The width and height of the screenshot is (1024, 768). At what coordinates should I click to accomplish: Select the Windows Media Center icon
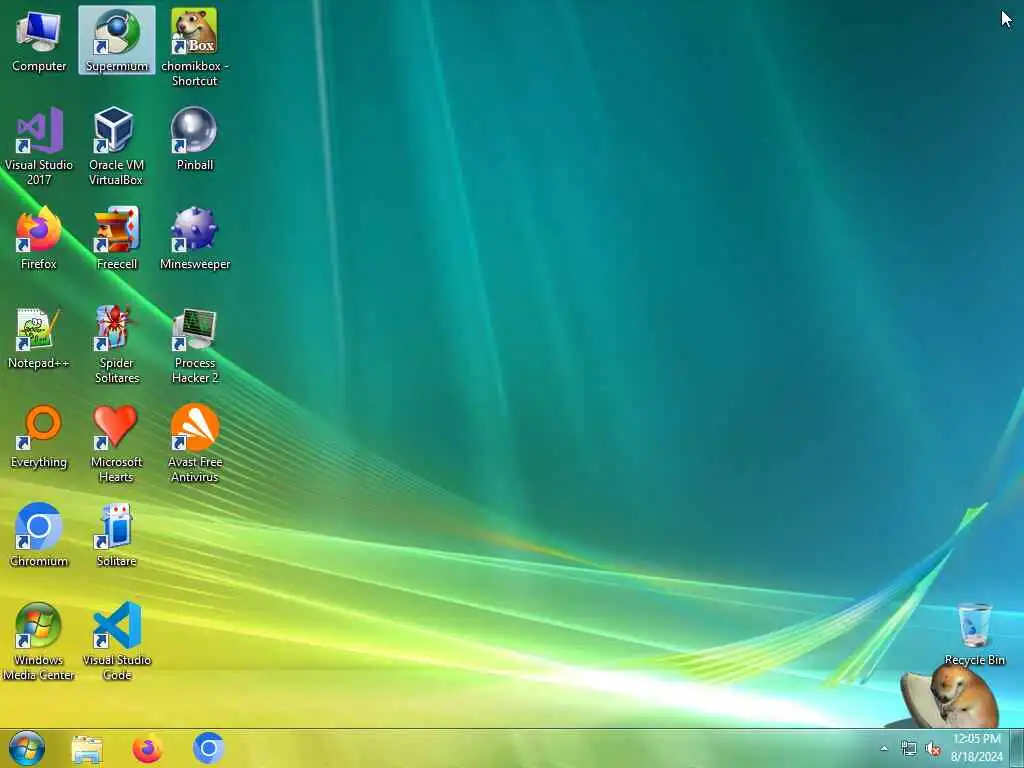(39, 642)
